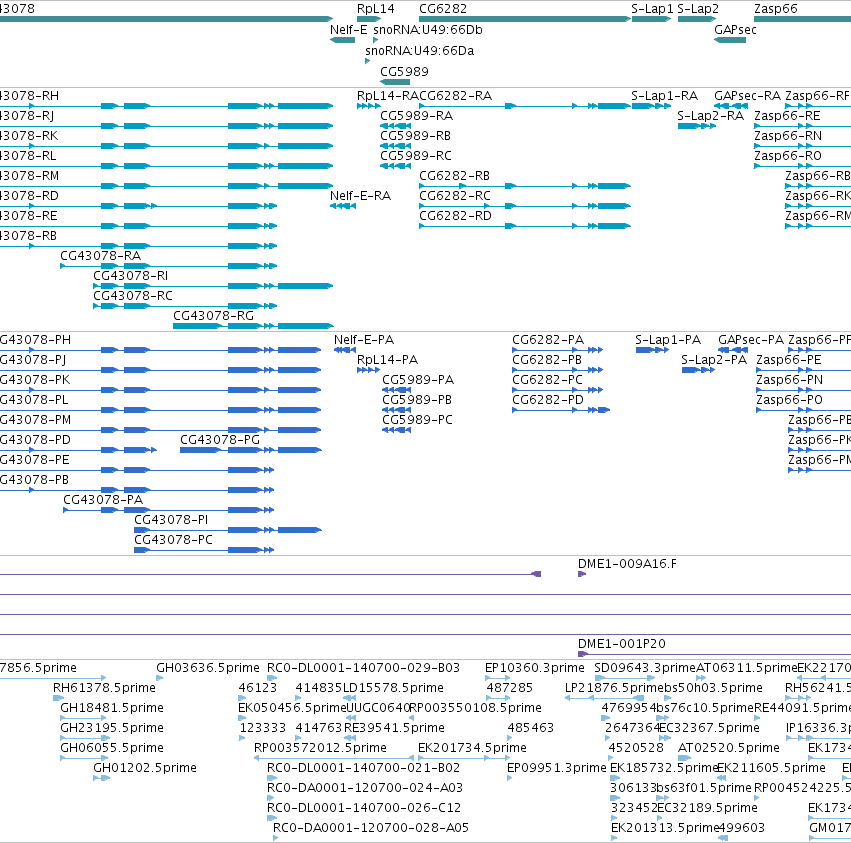Click the RpL14 gene label
Viewport: 851px width, 843px height.
tap(376, 9)
